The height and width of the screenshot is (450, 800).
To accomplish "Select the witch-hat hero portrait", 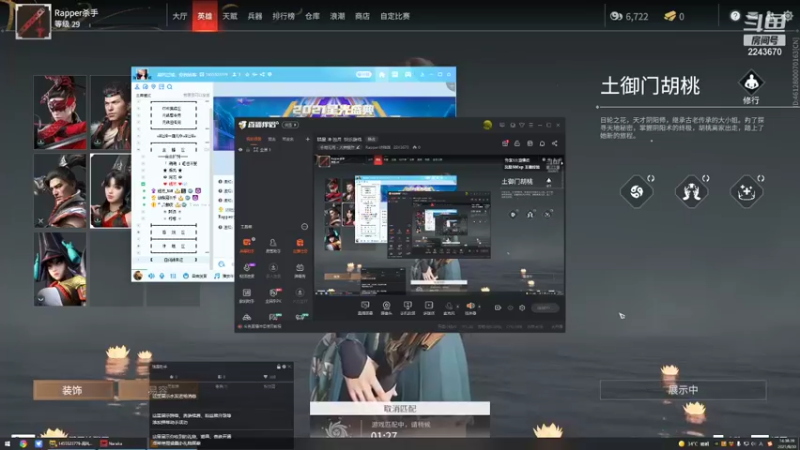I will click(x=60, y=269).
